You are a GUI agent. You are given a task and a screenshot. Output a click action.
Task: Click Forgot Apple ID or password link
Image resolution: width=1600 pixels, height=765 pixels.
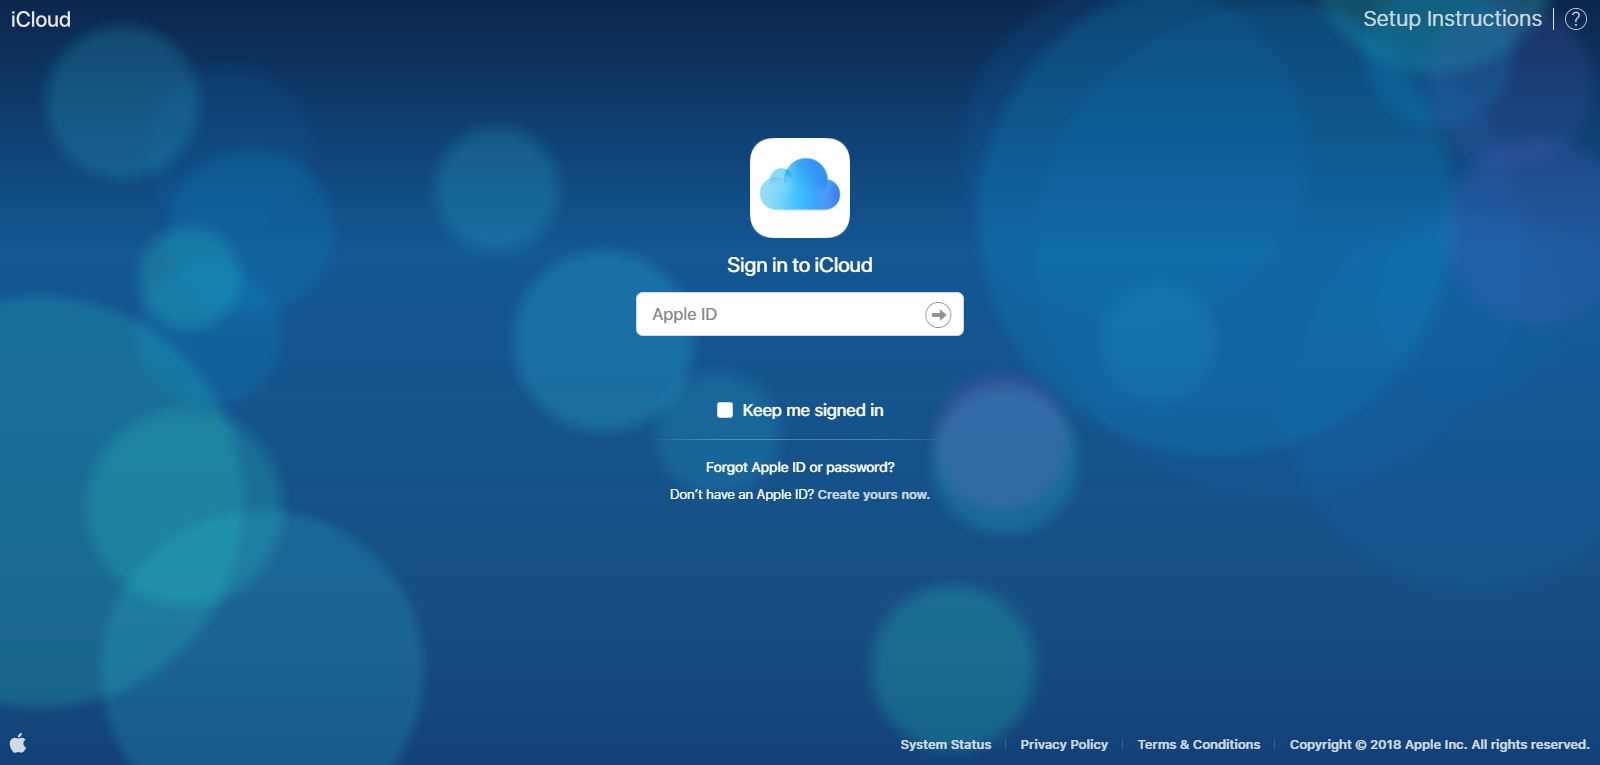[800, 467]
